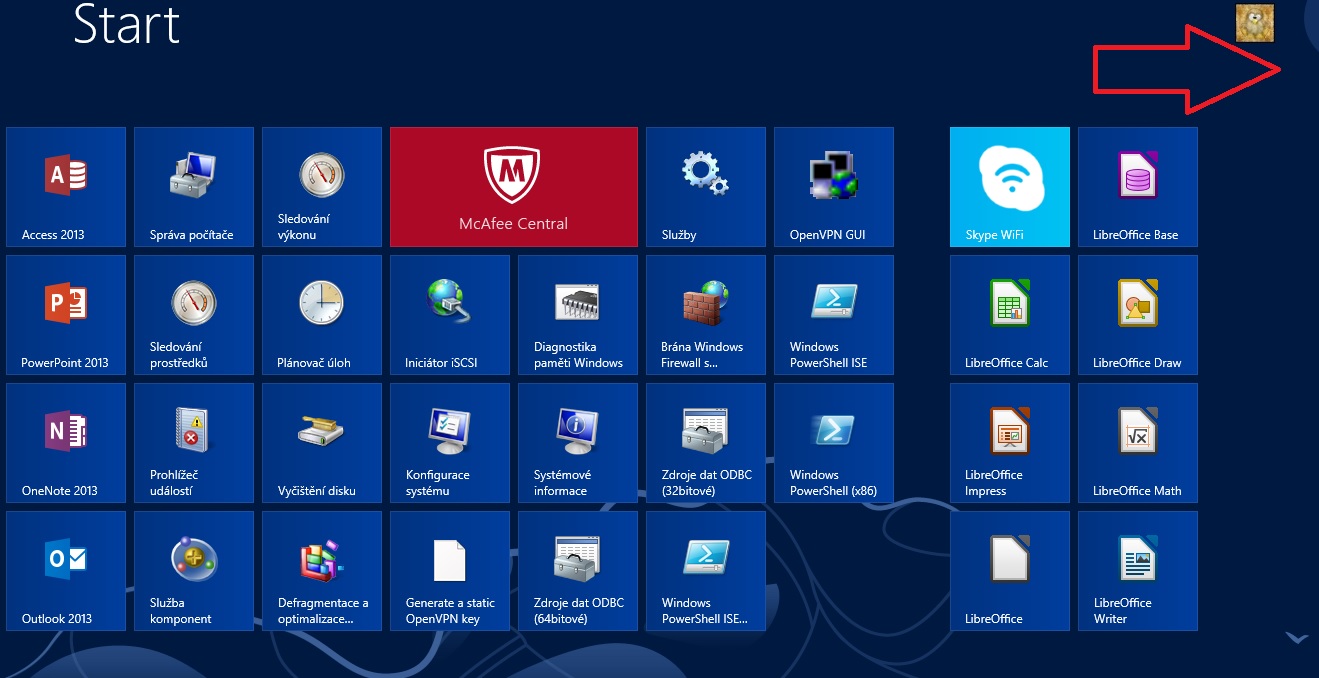Open PowerPoint 2013 tile
The width and height of the screenshot is (1319, 678).
coord(66,315)
